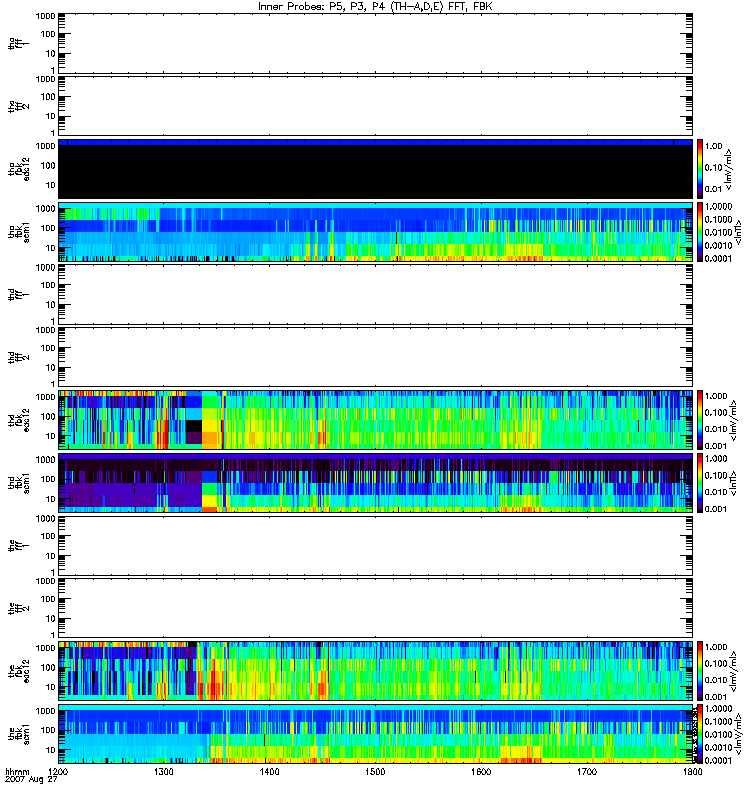
Task: Click the 'thd fbk edc12' y-axis title
Action: [19, 420]
